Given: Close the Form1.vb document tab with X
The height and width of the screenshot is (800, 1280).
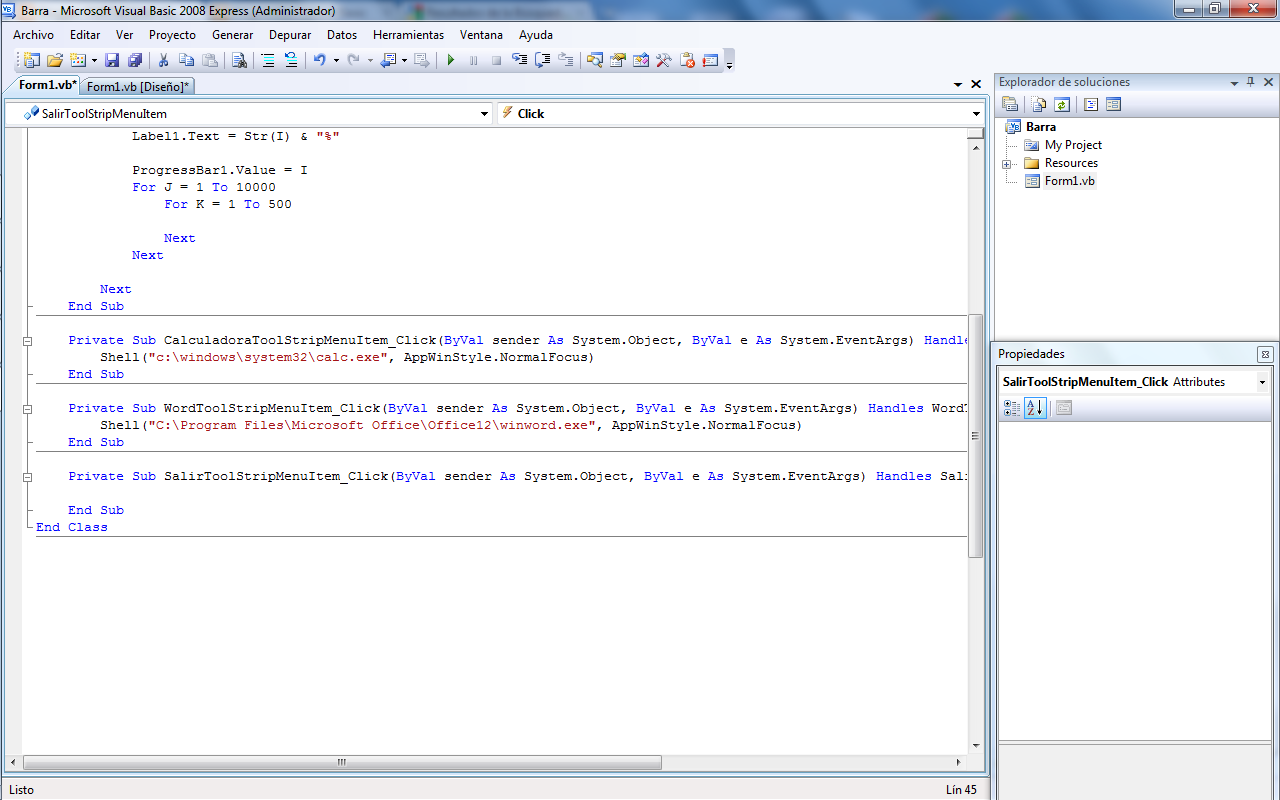Looking at the screenshot, I should pos(976,85).
